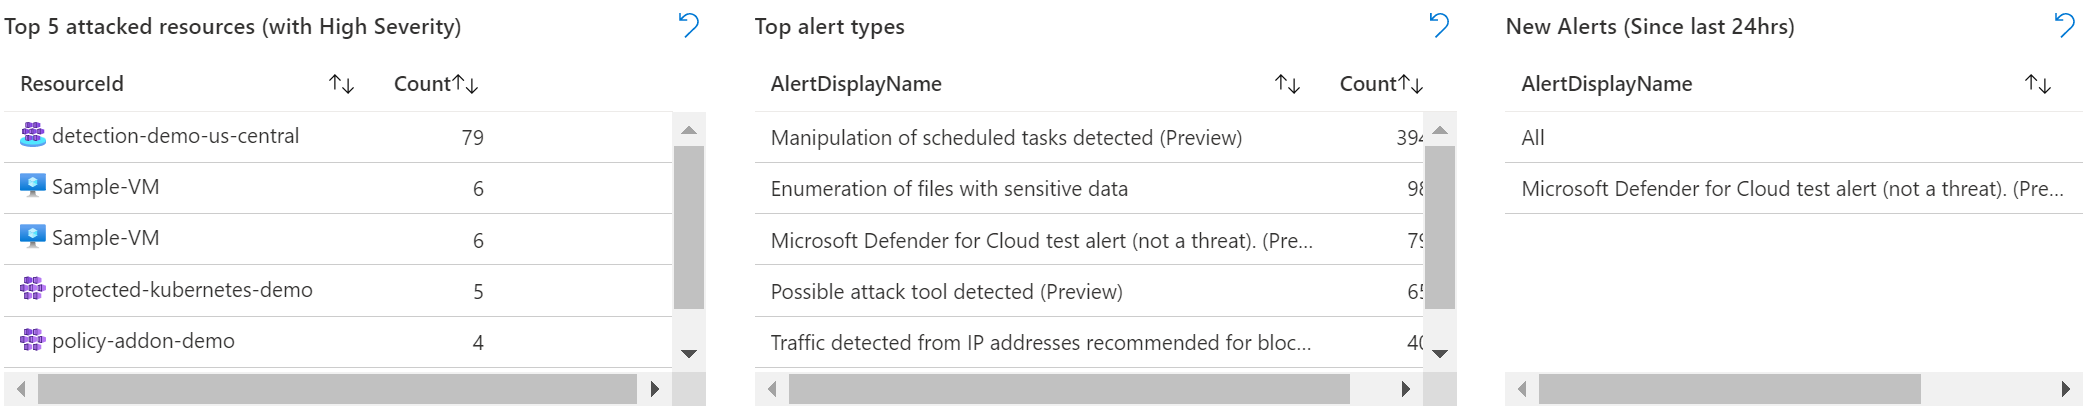Sort resources table by ResourceId
This screenshot has height=420, width=2100.
(342, 84)
